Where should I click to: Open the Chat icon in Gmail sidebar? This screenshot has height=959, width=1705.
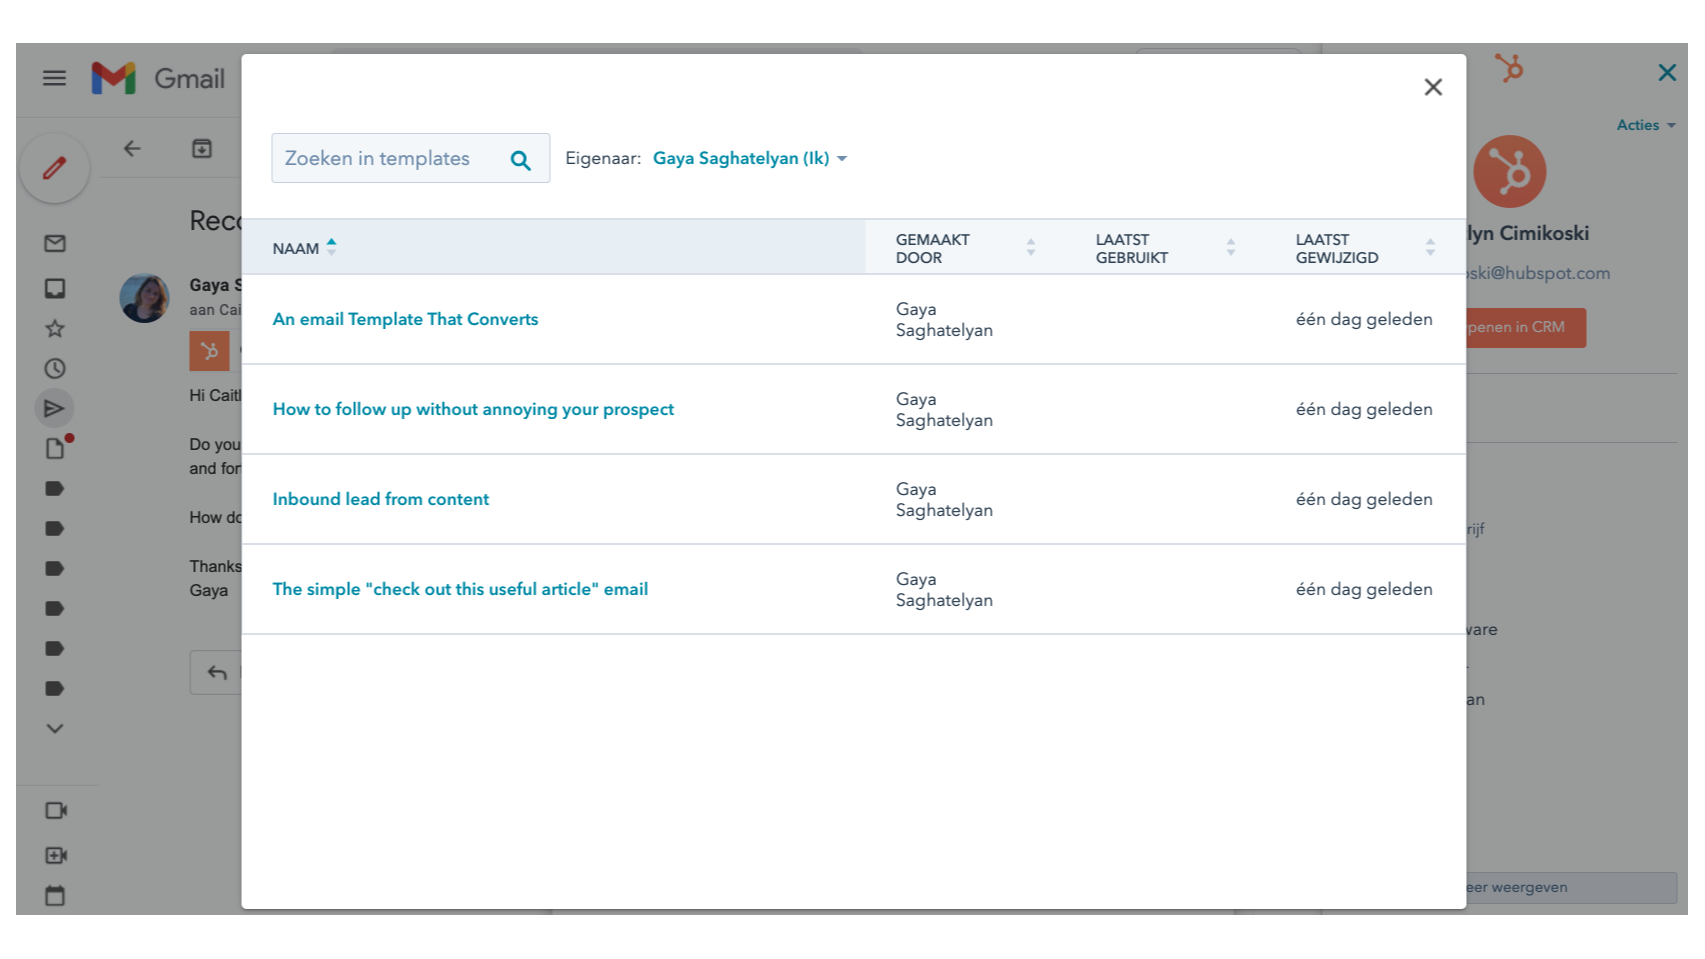pos(55,288)
